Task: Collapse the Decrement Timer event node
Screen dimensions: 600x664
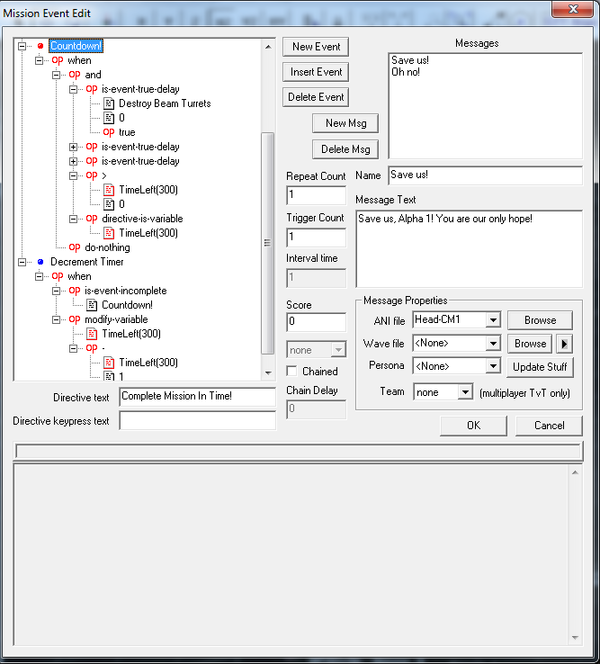Action: [x=23, y=262]
